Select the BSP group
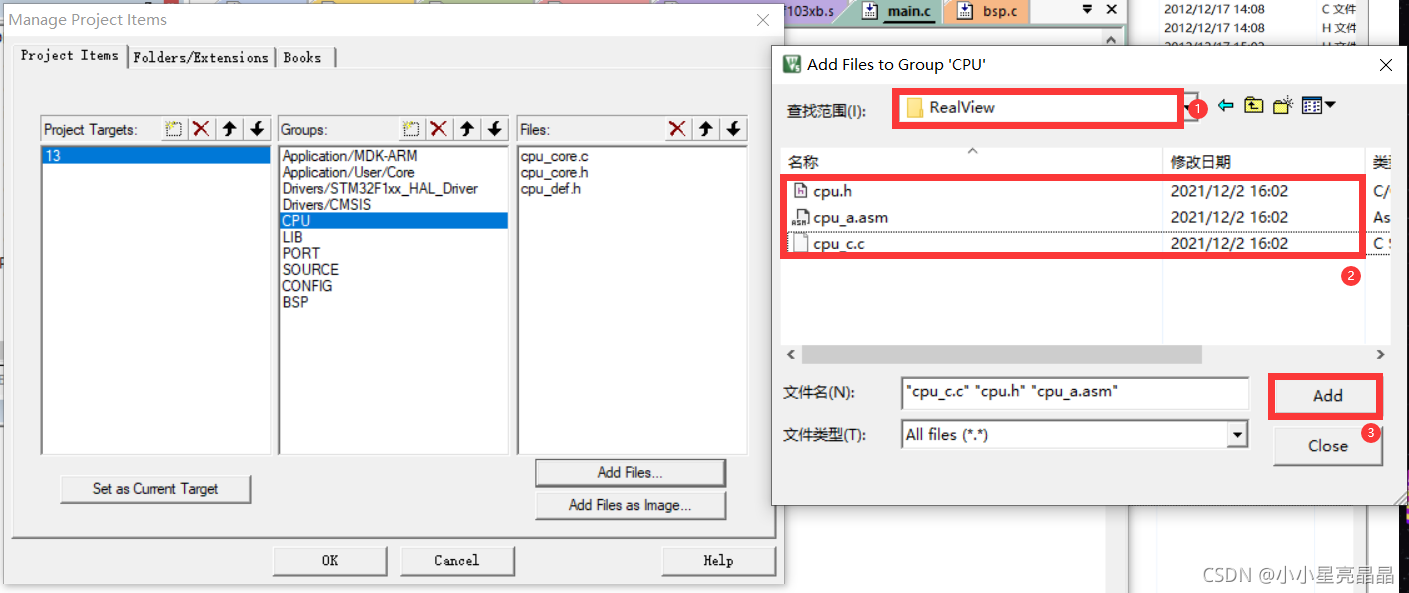Image resolution: width=1409 pixels, height=593 pixels. (295, 301)
